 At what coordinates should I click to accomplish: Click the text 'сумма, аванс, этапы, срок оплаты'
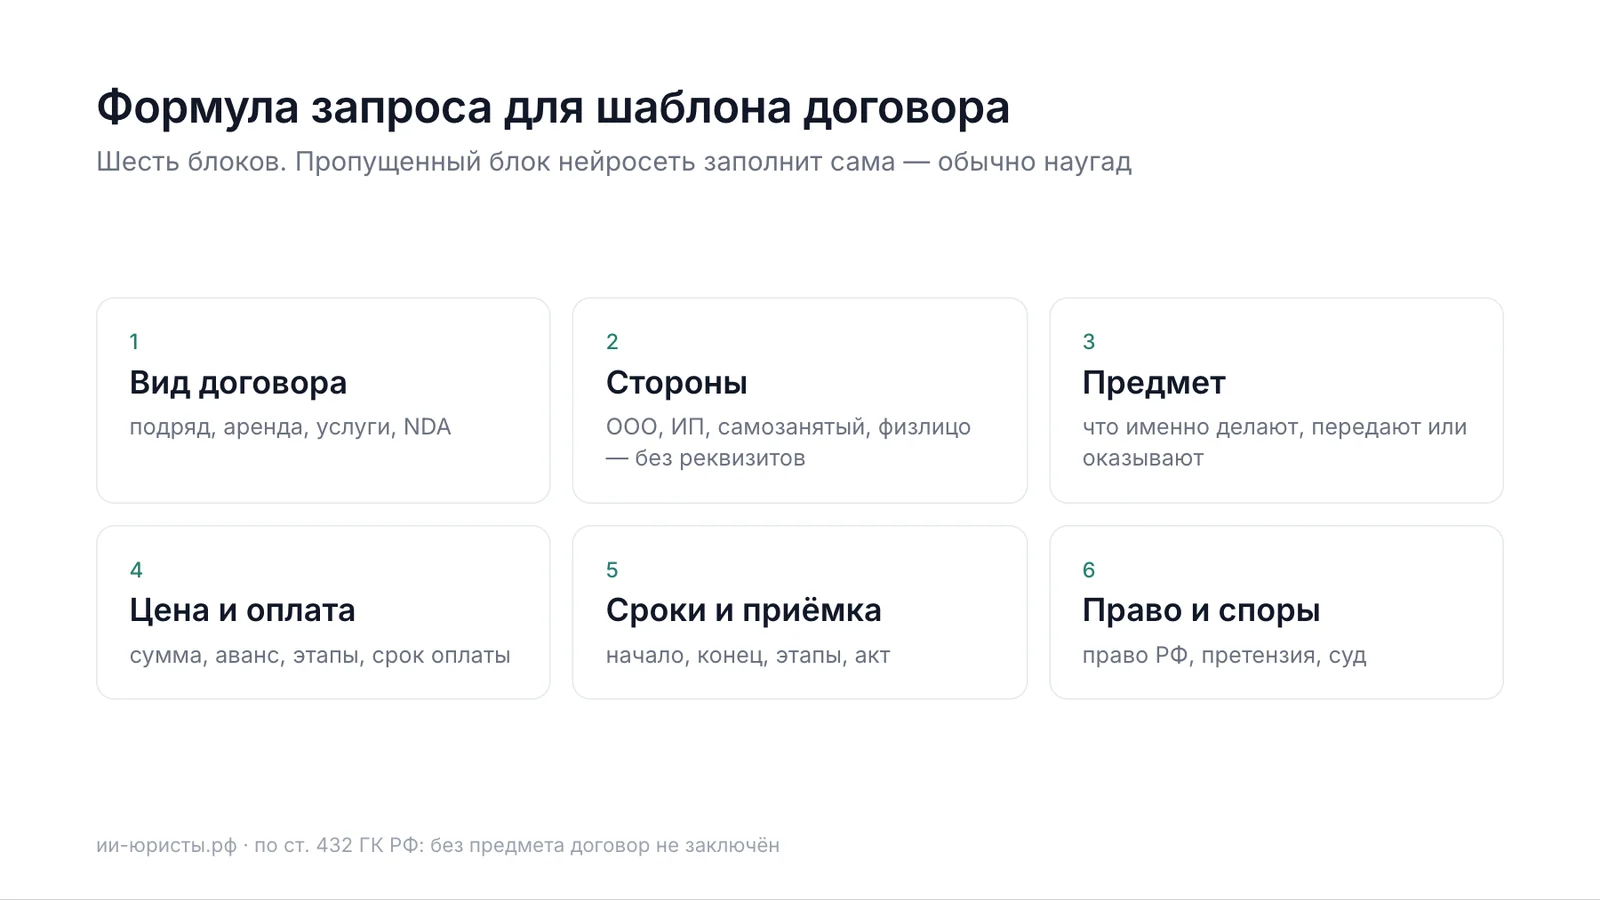[x=320, y=656]
